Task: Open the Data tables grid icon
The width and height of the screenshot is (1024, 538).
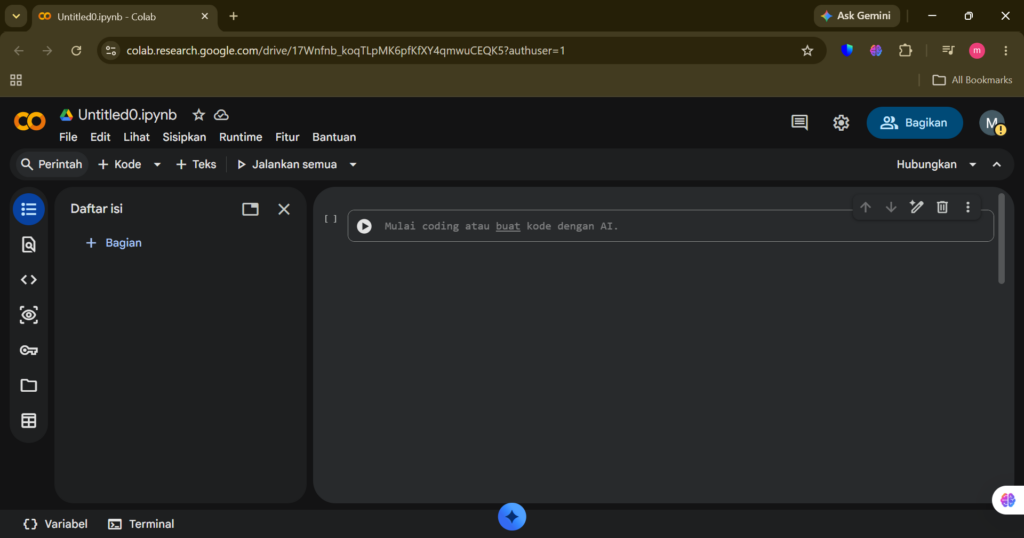Action: [x=29, y=420]
